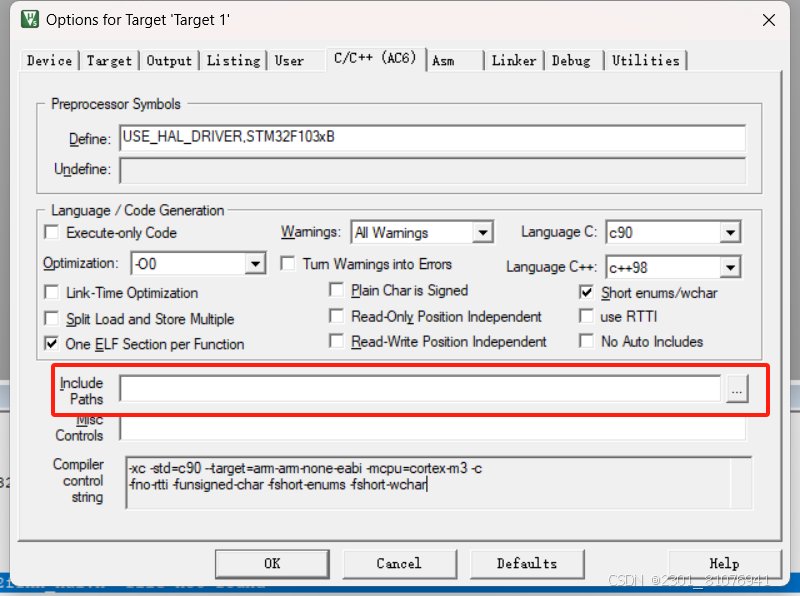Go to the User tab
Screen dimensions: 800x596
tap(289, 61)
